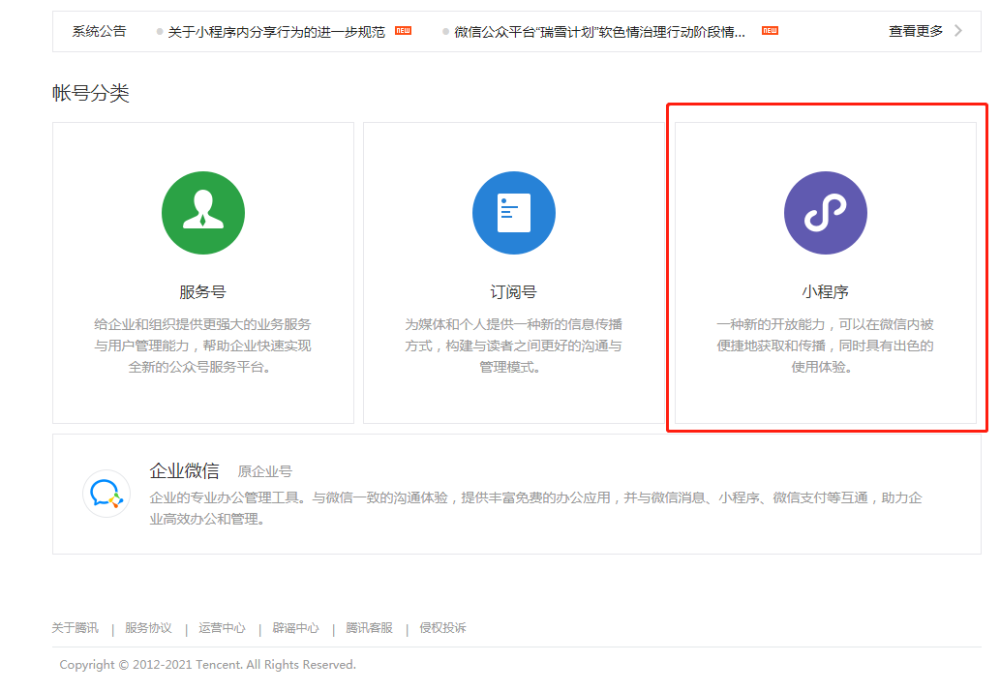Click the 服务号 description starting 给企业和组织
The height and width of the screenshot is (692, 1000).
pos(203,346)
